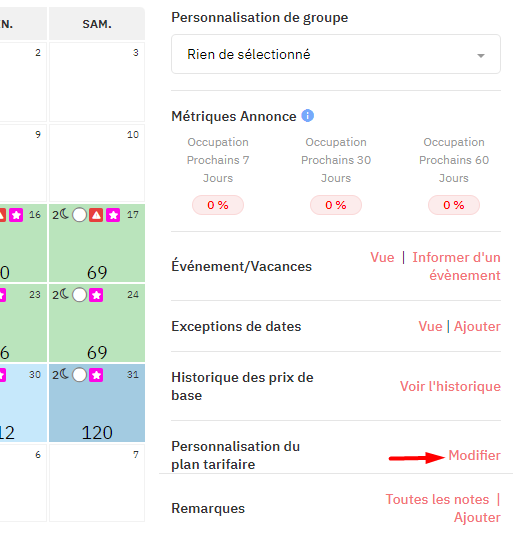
Task: Select the SAM. column header
Action: (x=97, y=24)
